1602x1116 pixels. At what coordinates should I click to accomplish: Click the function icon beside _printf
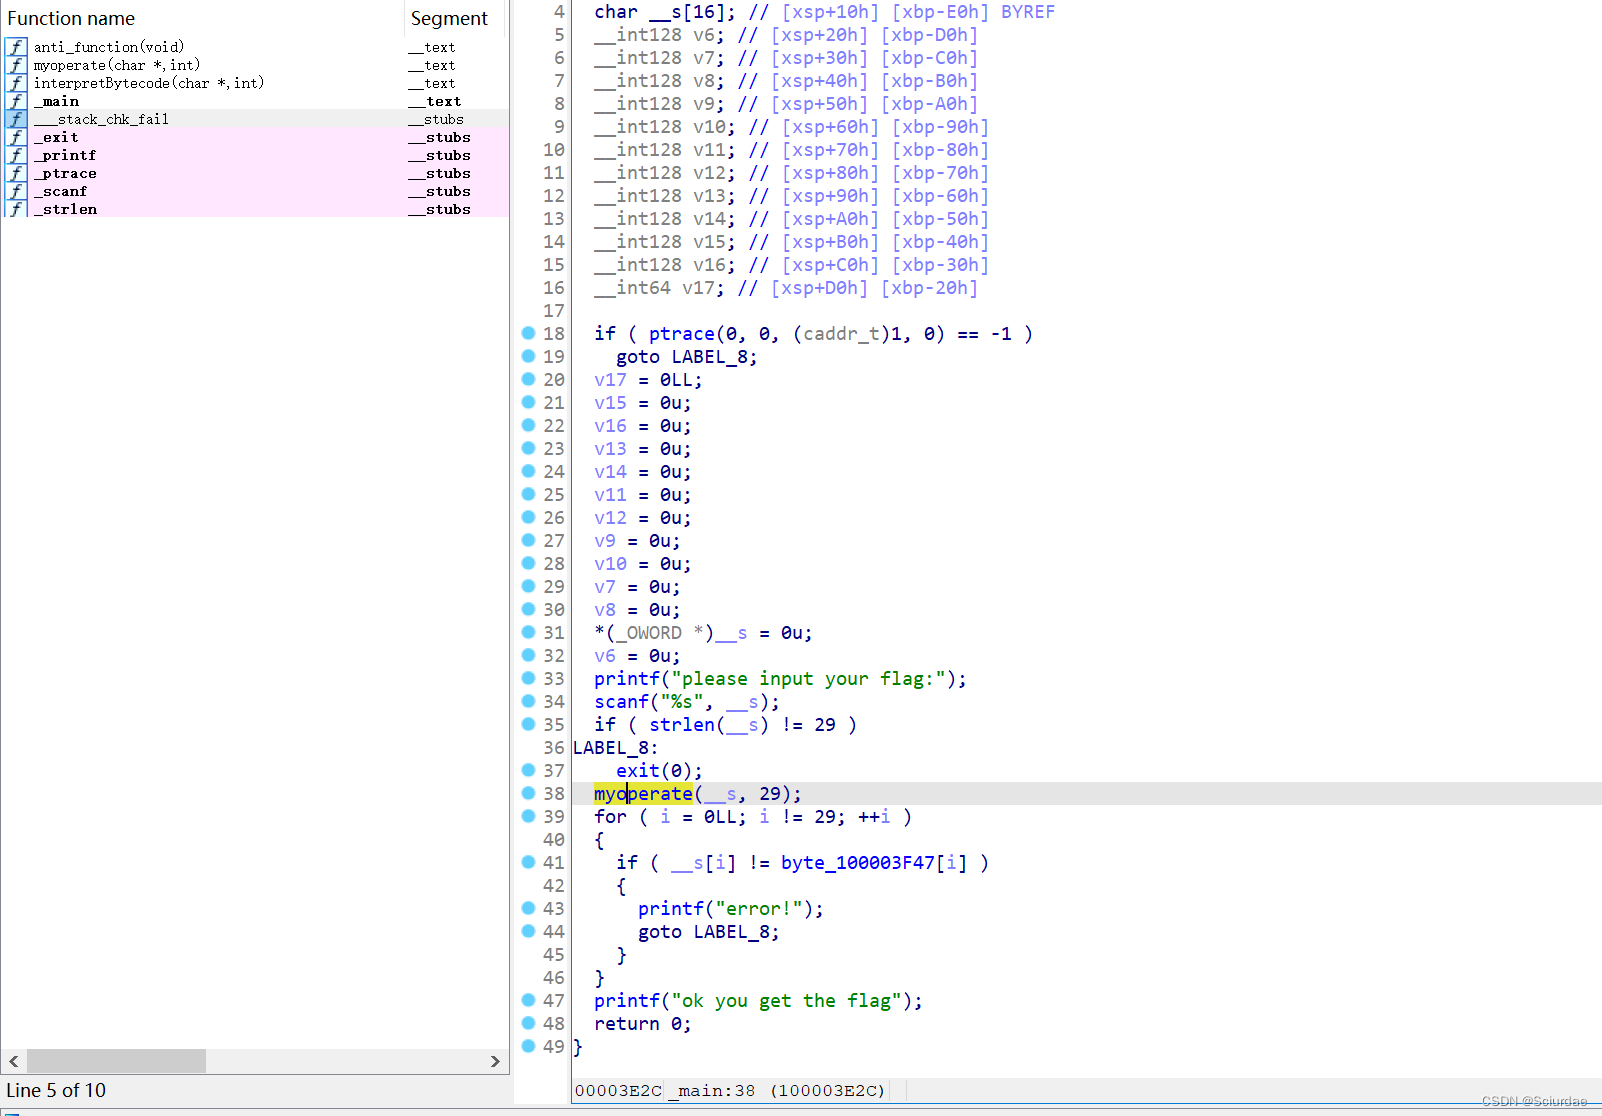point(16,155)
